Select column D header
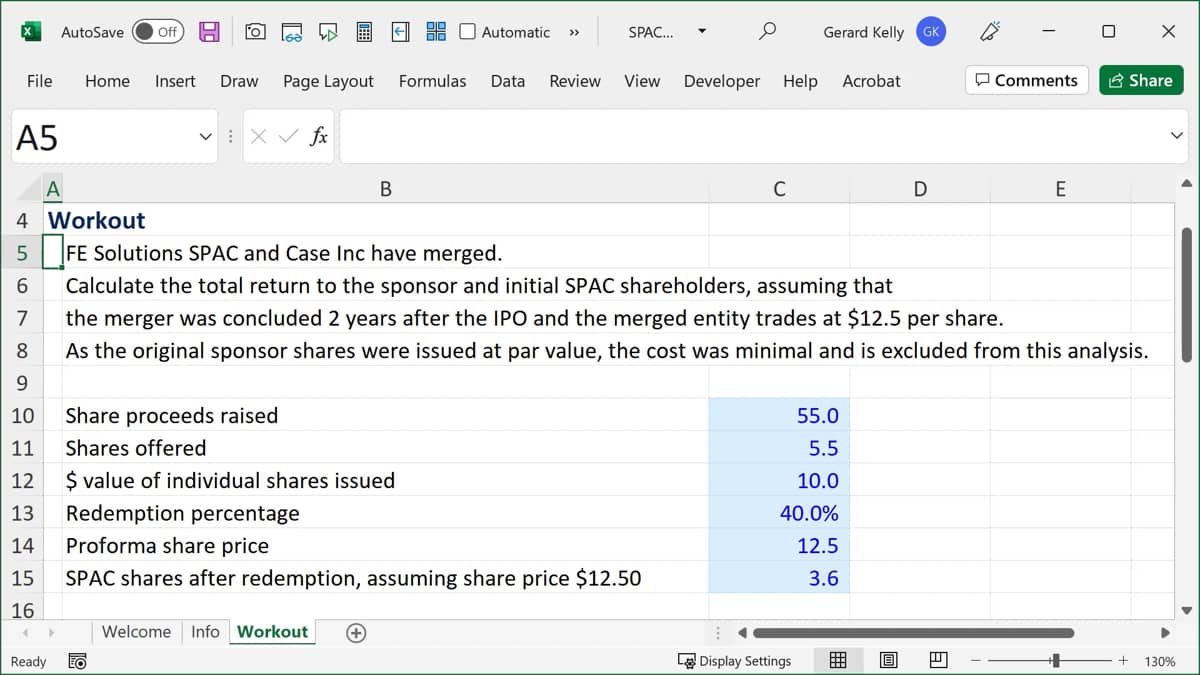This screenshot has height=675, width=1200. click(x=920, y=188)
